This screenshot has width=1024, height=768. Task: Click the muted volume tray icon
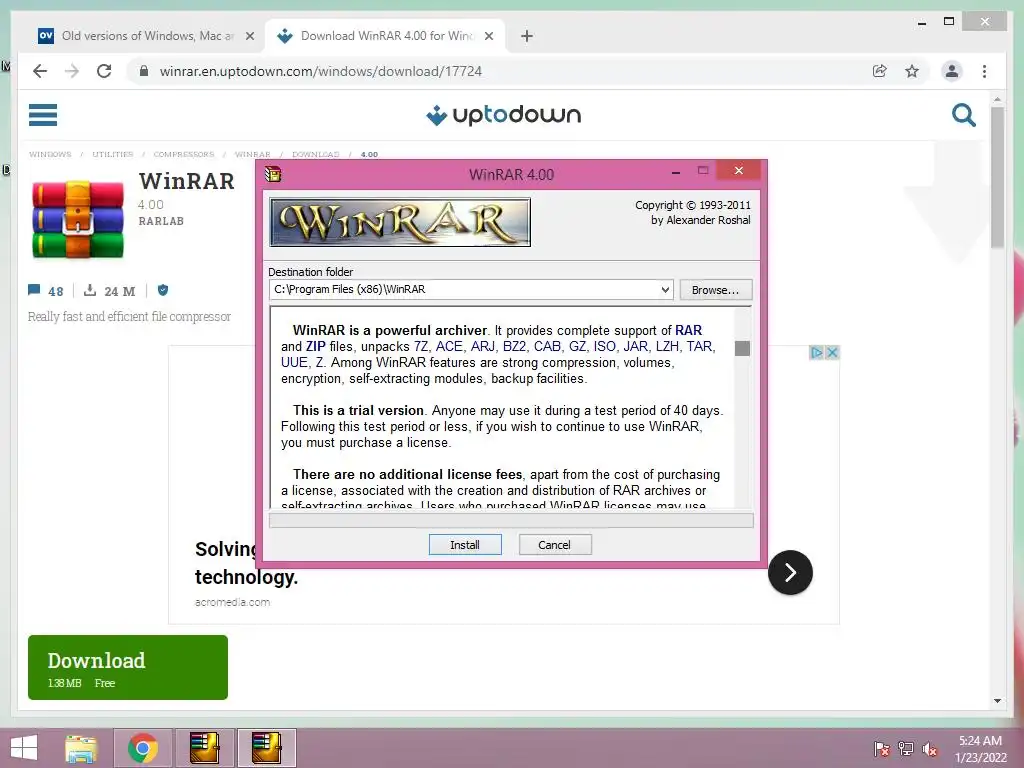(x=930, y=748)
